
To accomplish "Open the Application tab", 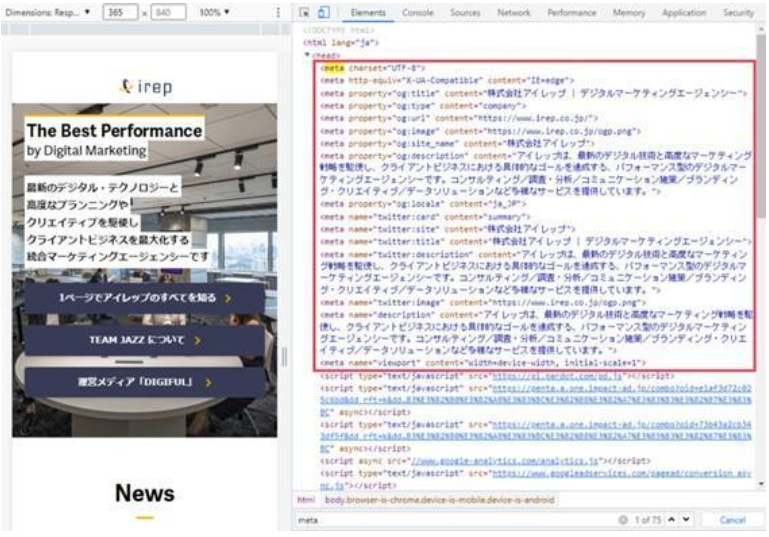I will [x=684, y=13].
